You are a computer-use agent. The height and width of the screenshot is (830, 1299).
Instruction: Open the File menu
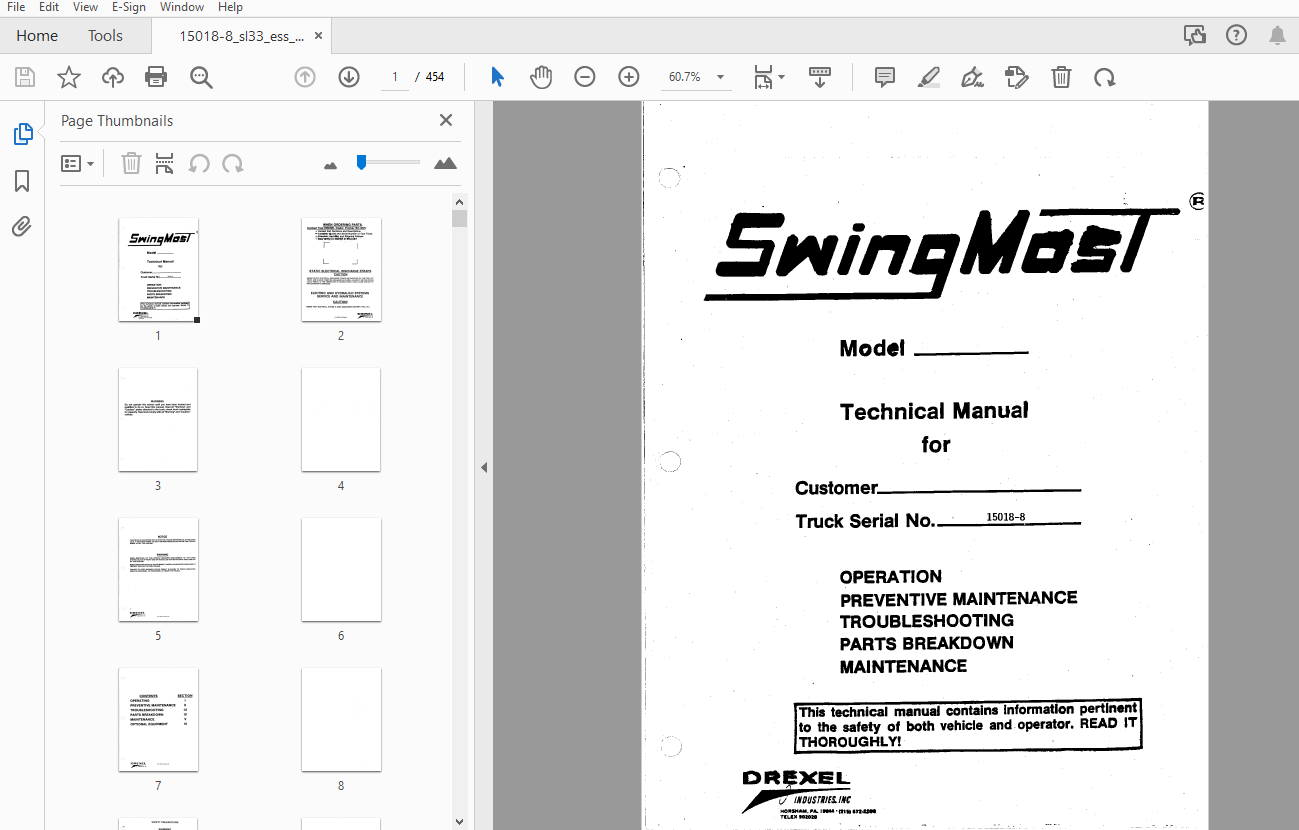point(16,7)
